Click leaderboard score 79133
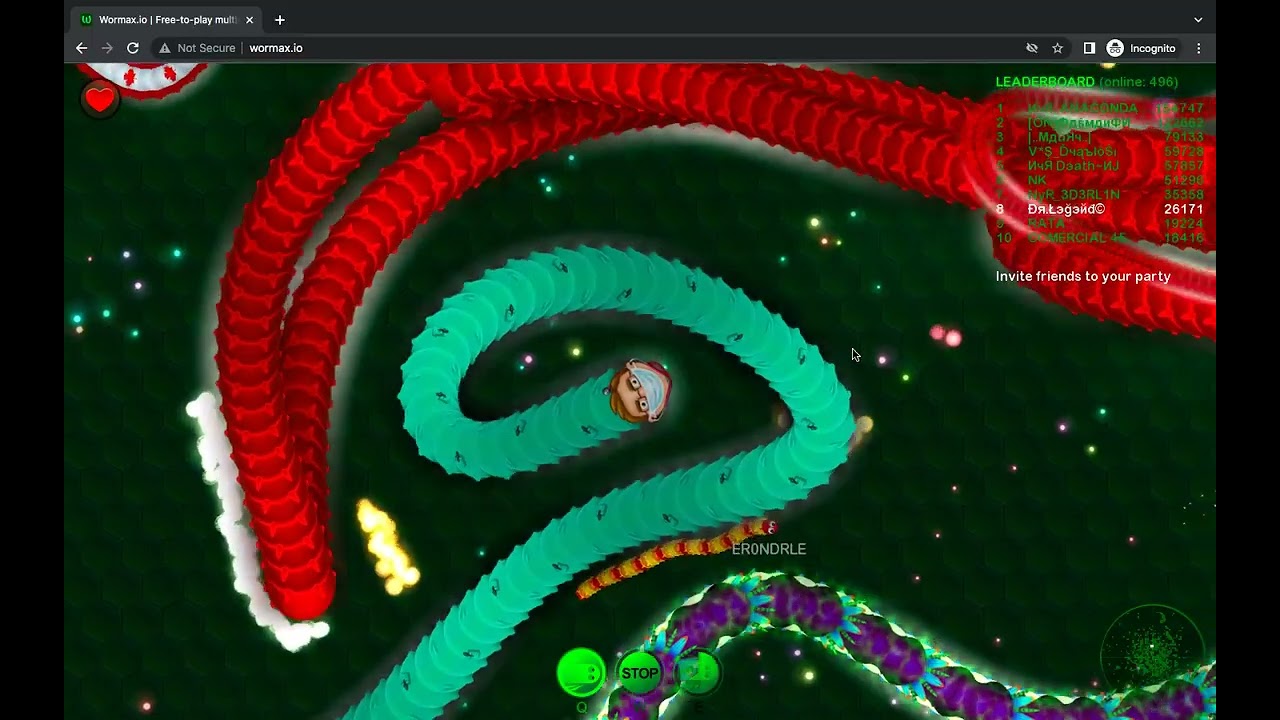This screenshot has width=1280, height=720. tap(1184, 137)
